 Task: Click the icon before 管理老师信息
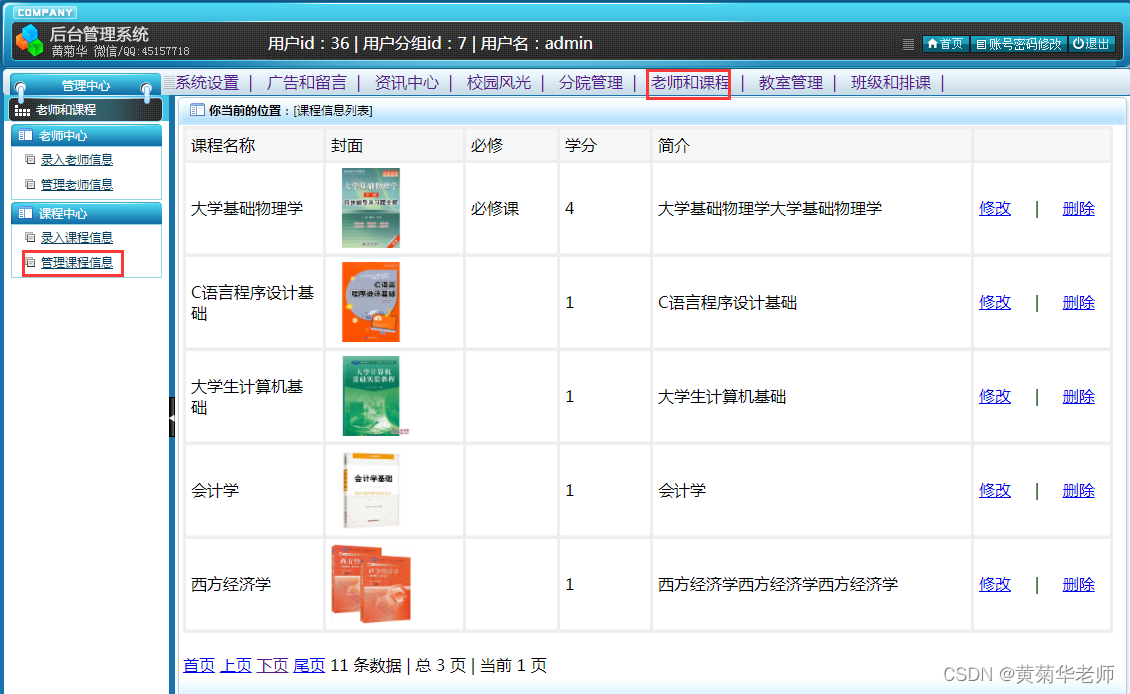coord(30,184)
